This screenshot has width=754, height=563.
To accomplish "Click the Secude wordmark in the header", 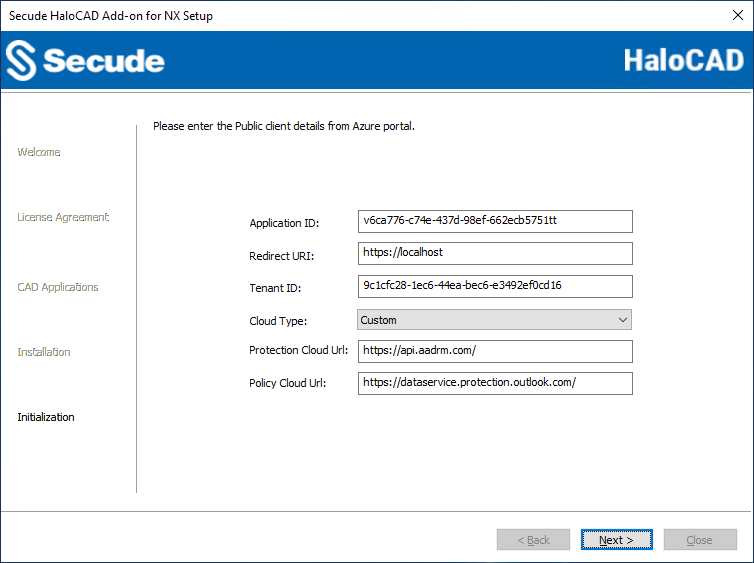I will tap(103, 61).
